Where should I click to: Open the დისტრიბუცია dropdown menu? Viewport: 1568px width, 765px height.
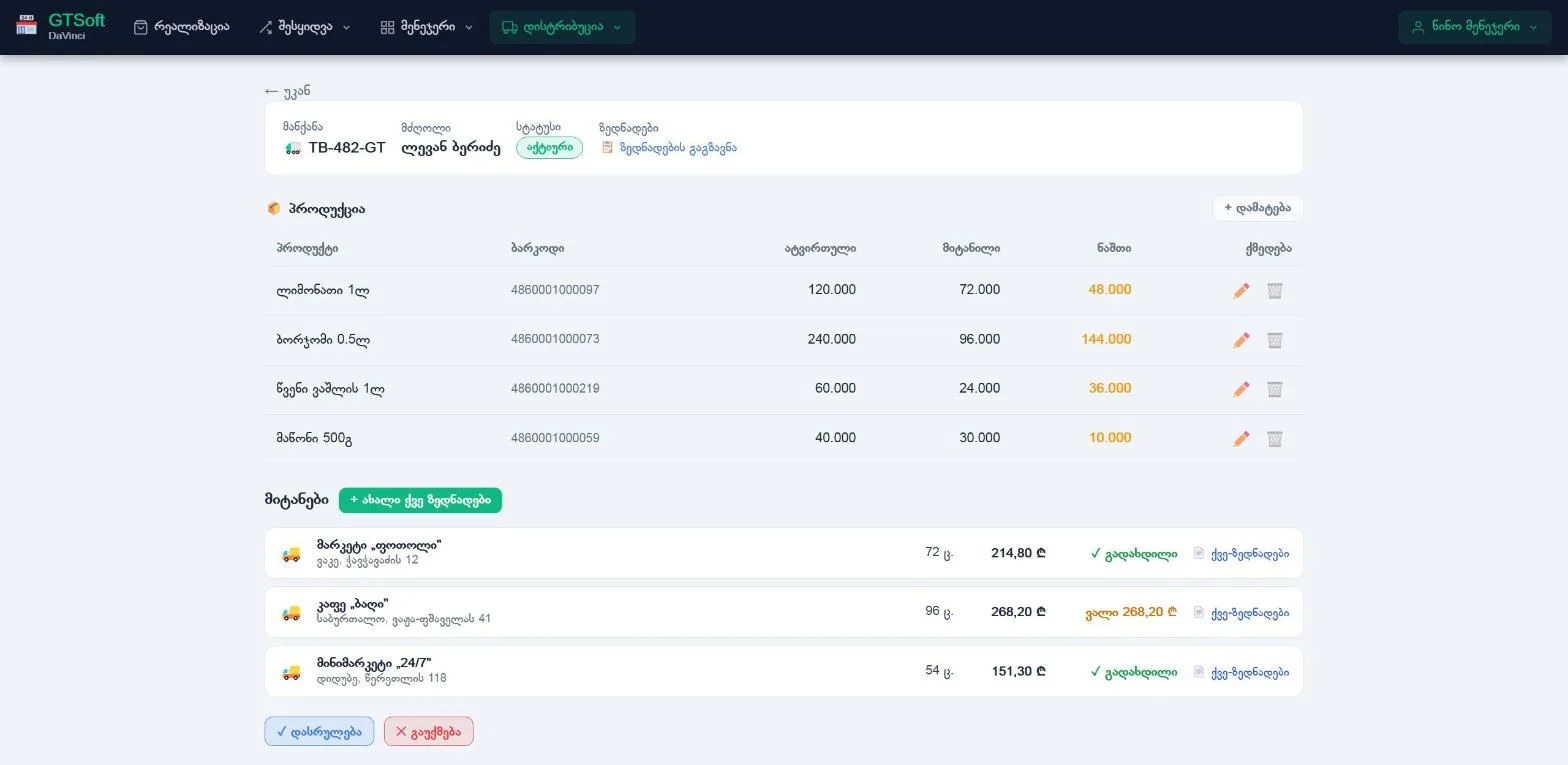click(x=562, y=27)
